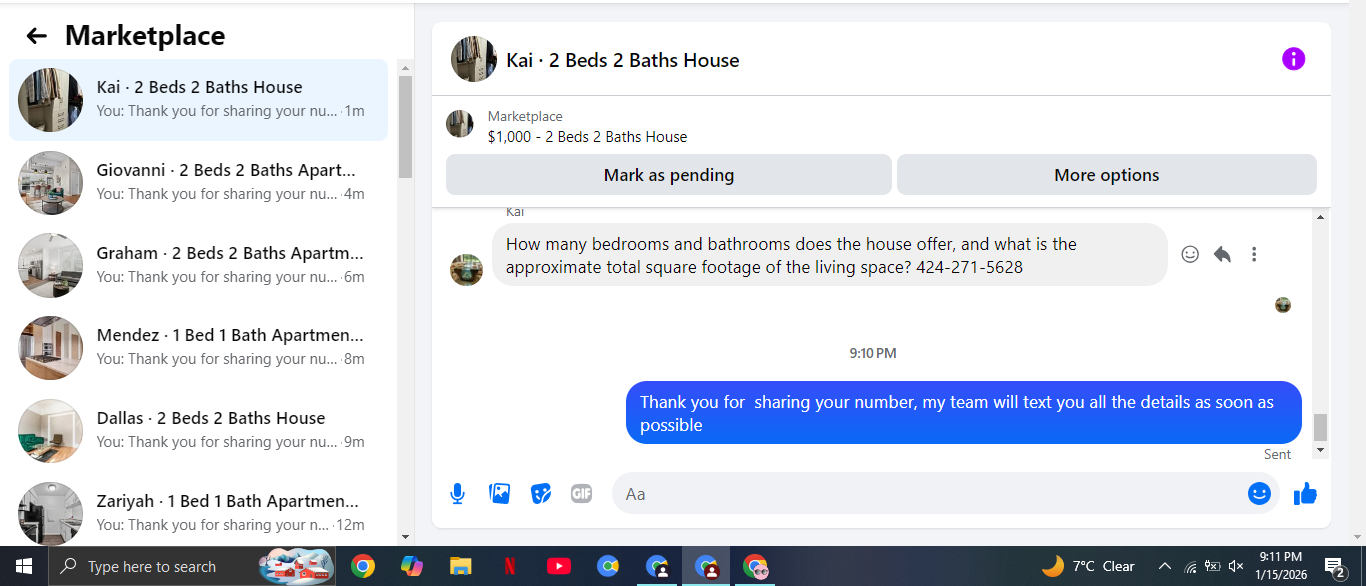Open the GIF selector

point(582,493)
